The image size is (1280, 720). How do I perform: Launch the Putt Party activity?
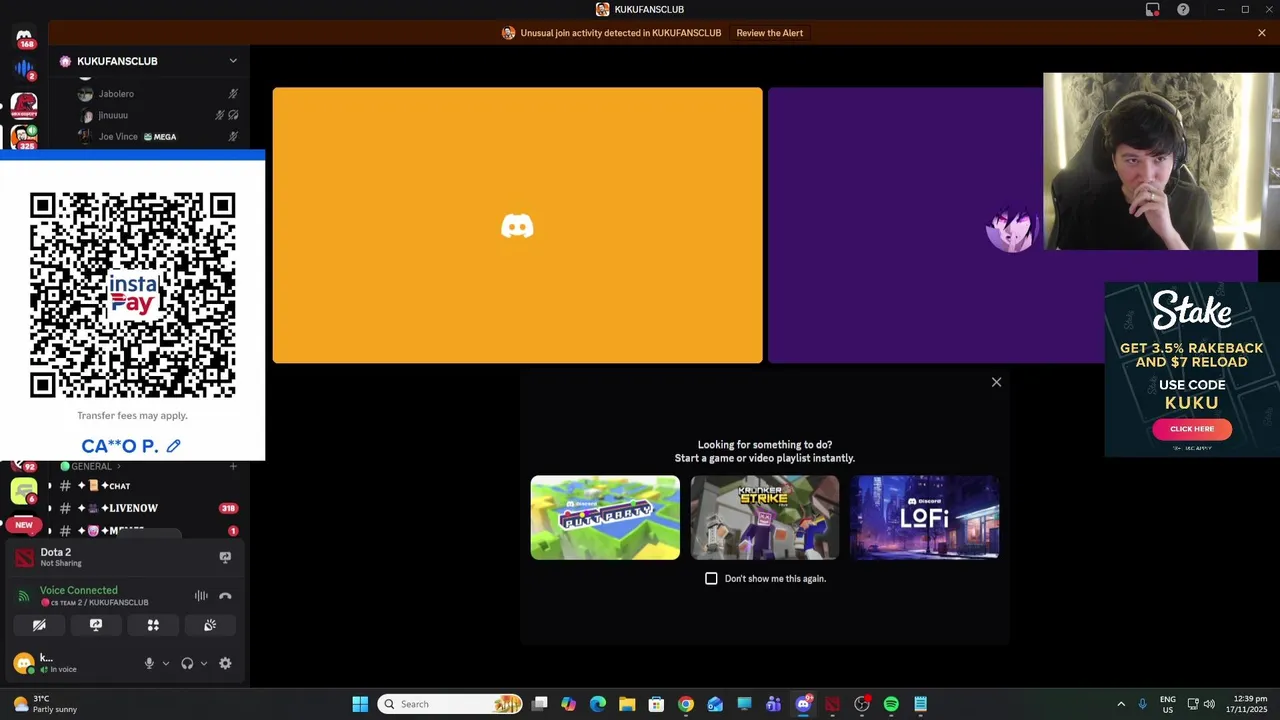605,517
